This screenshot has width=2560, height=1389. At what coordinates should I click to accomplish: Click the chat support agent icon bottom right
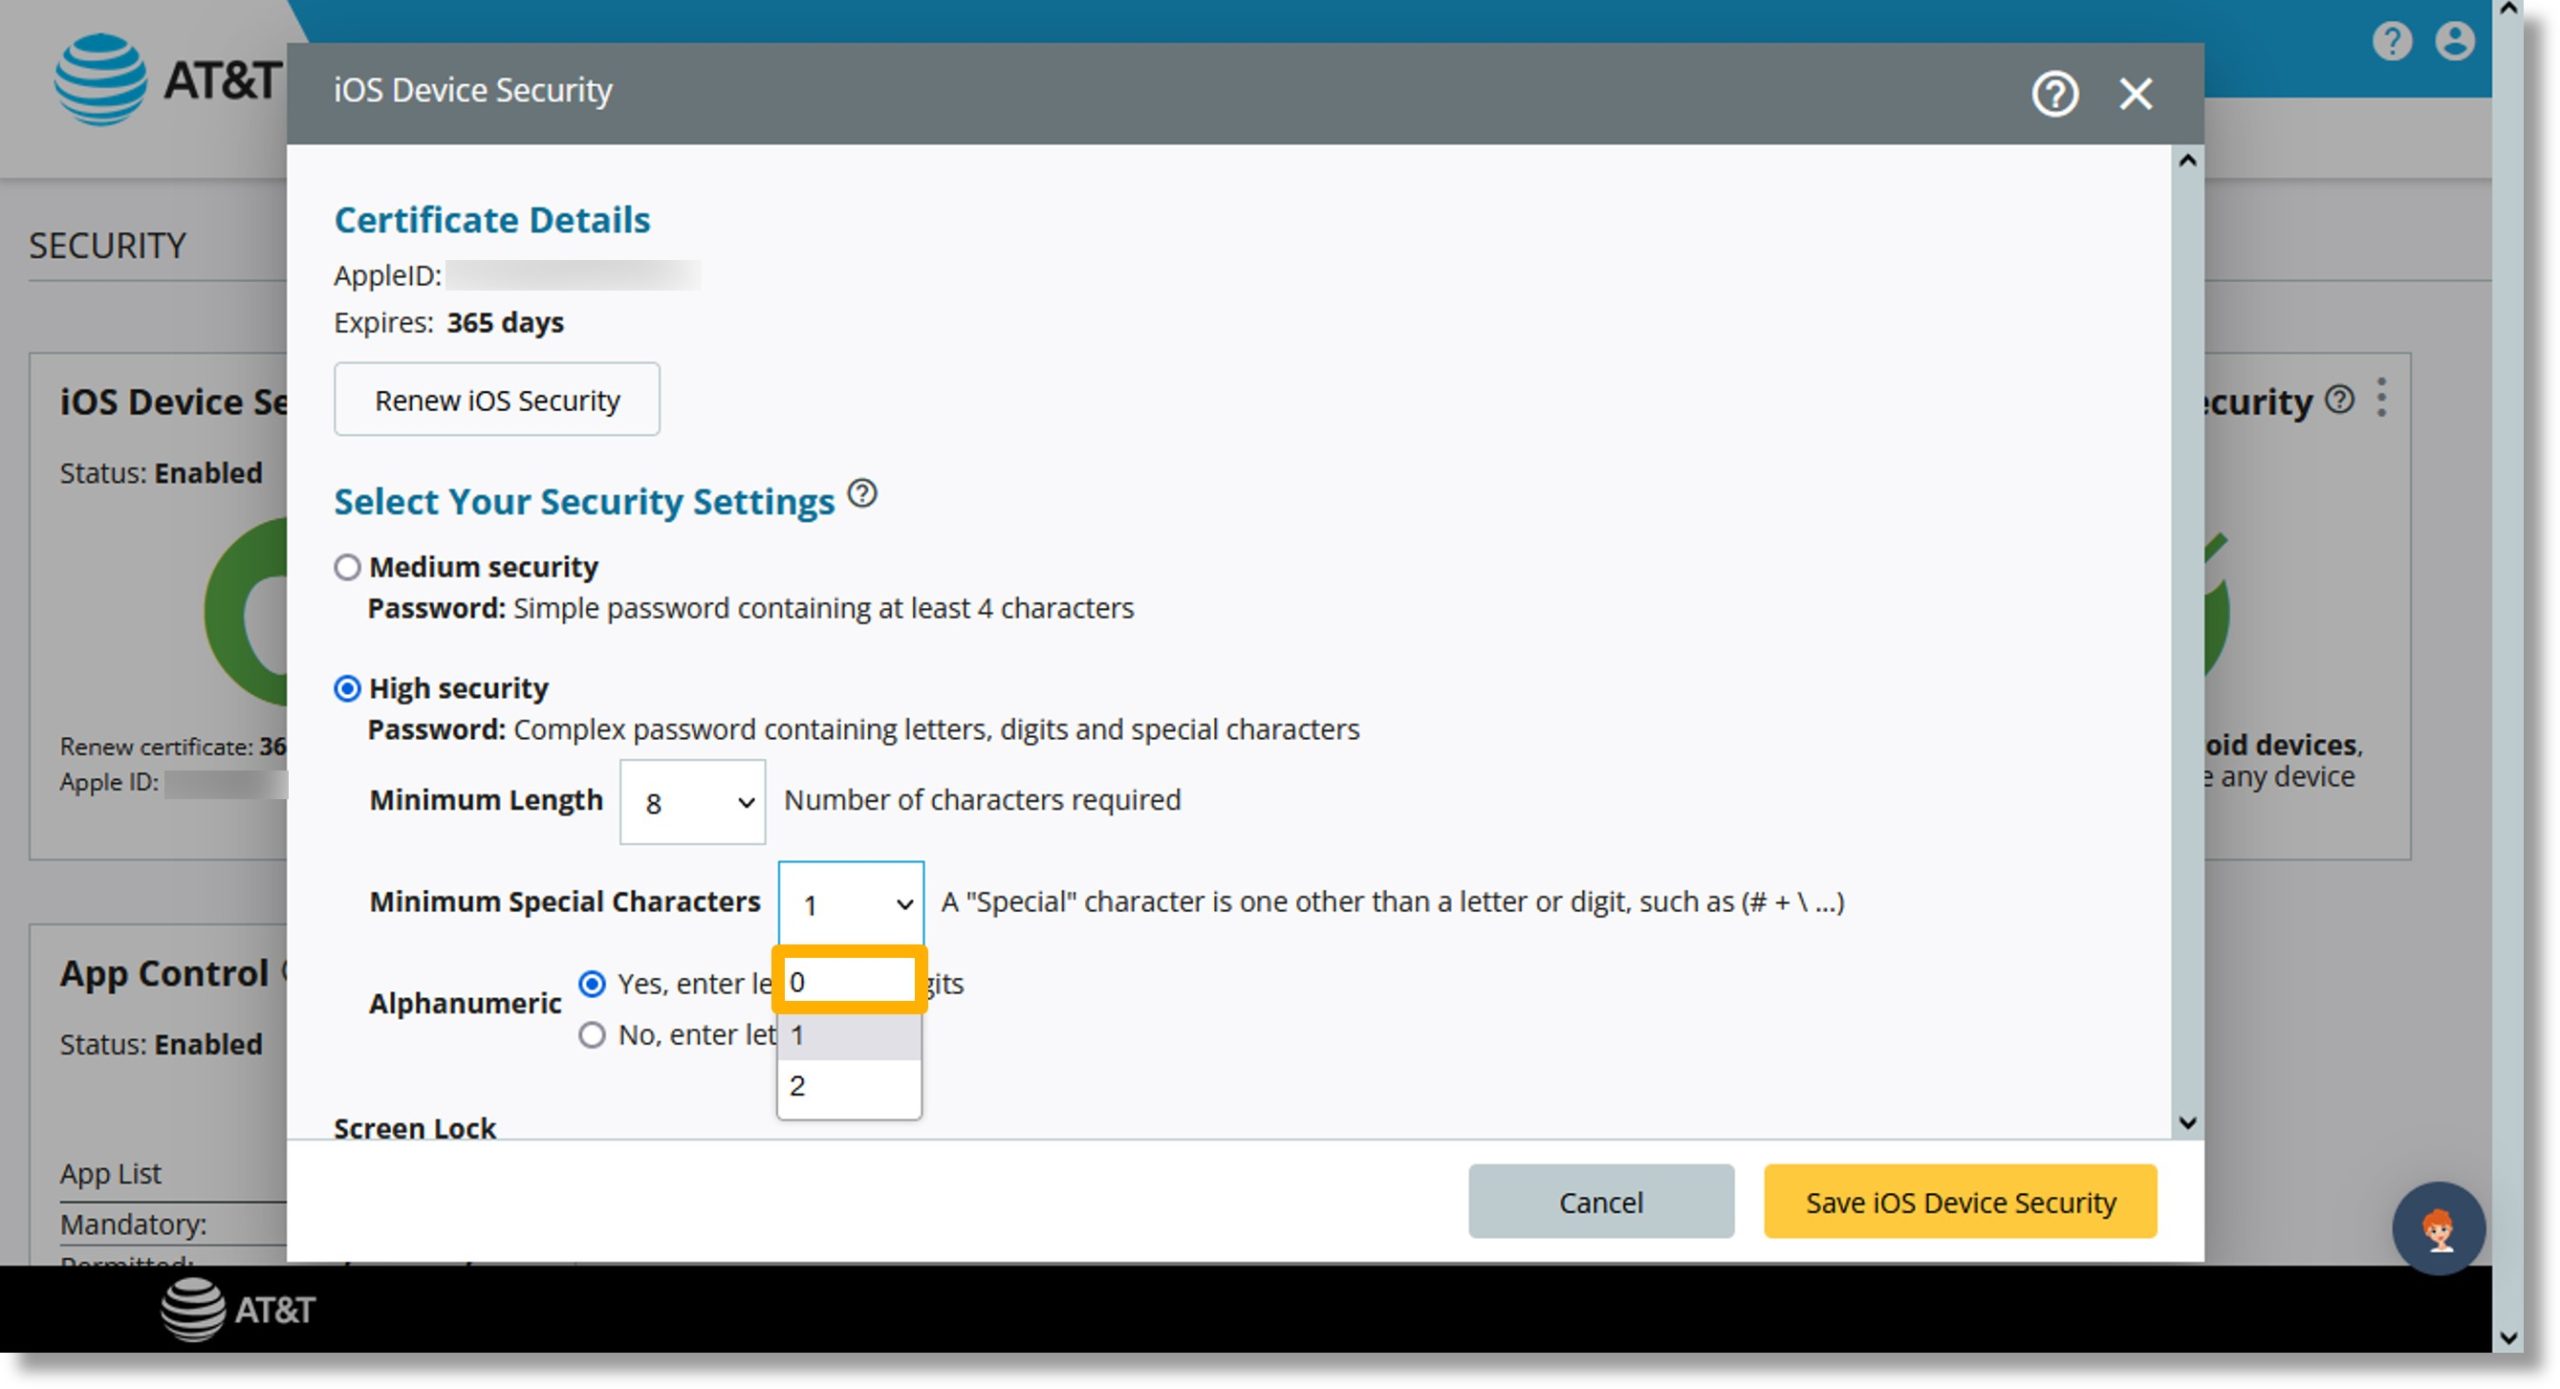[2430, 1226]
